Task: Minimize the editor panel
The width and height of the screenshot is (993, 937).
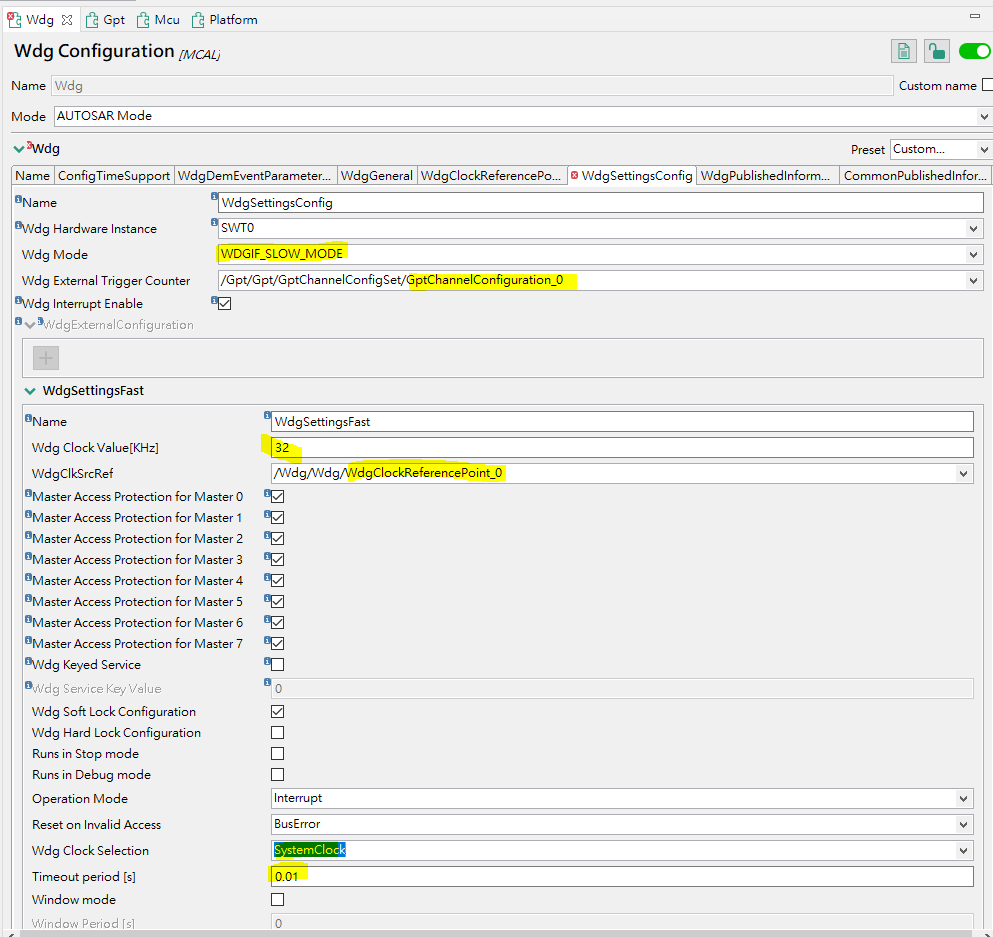Action: [975, 16]
